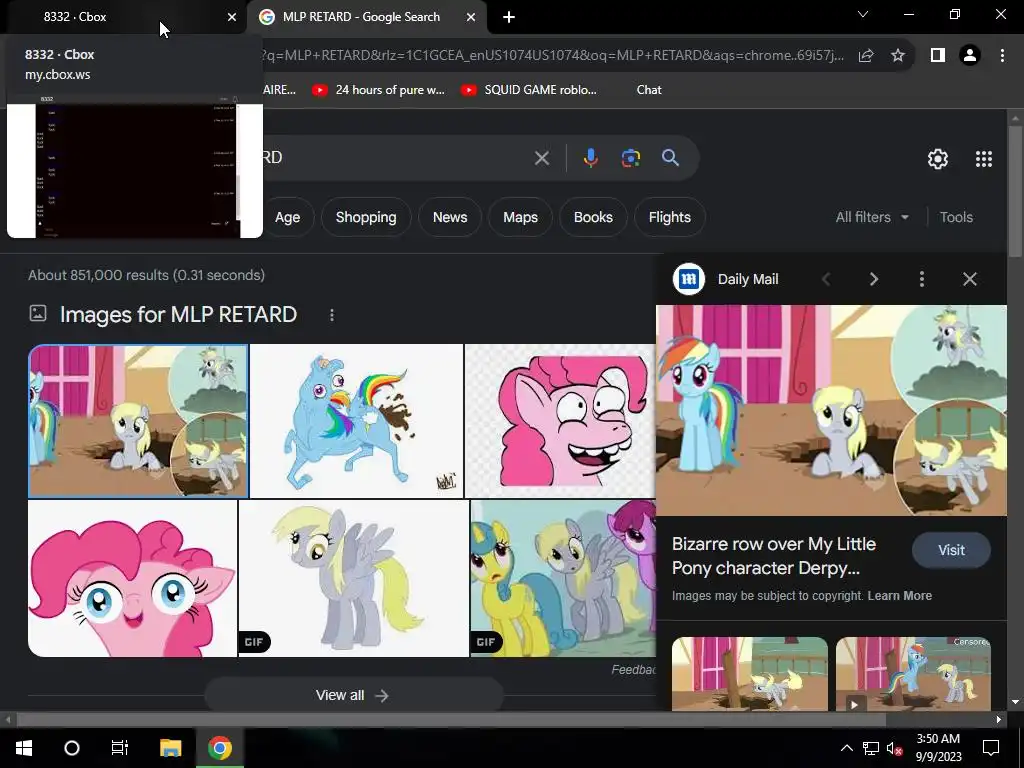1024x768 pixels.
Task: Go to previous image in preview panel
Action: tap(826, 280)
